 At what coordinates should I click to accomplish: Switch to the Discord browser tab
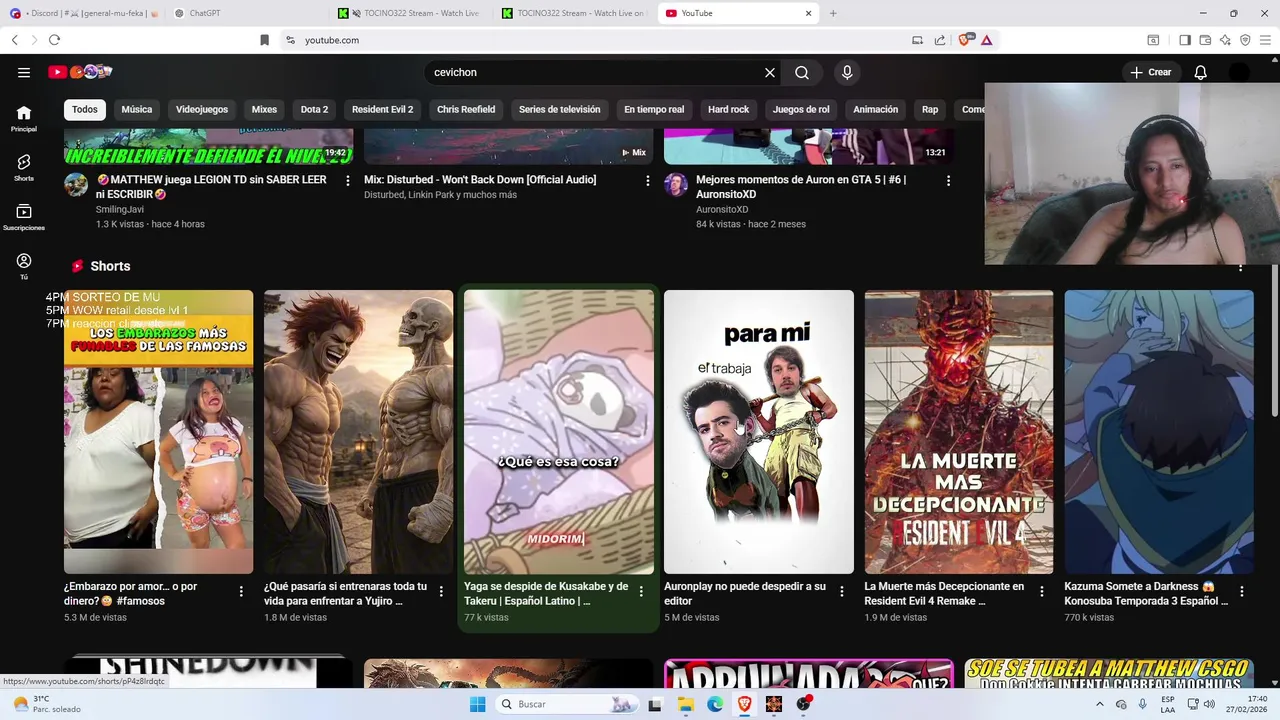(85, 13)
